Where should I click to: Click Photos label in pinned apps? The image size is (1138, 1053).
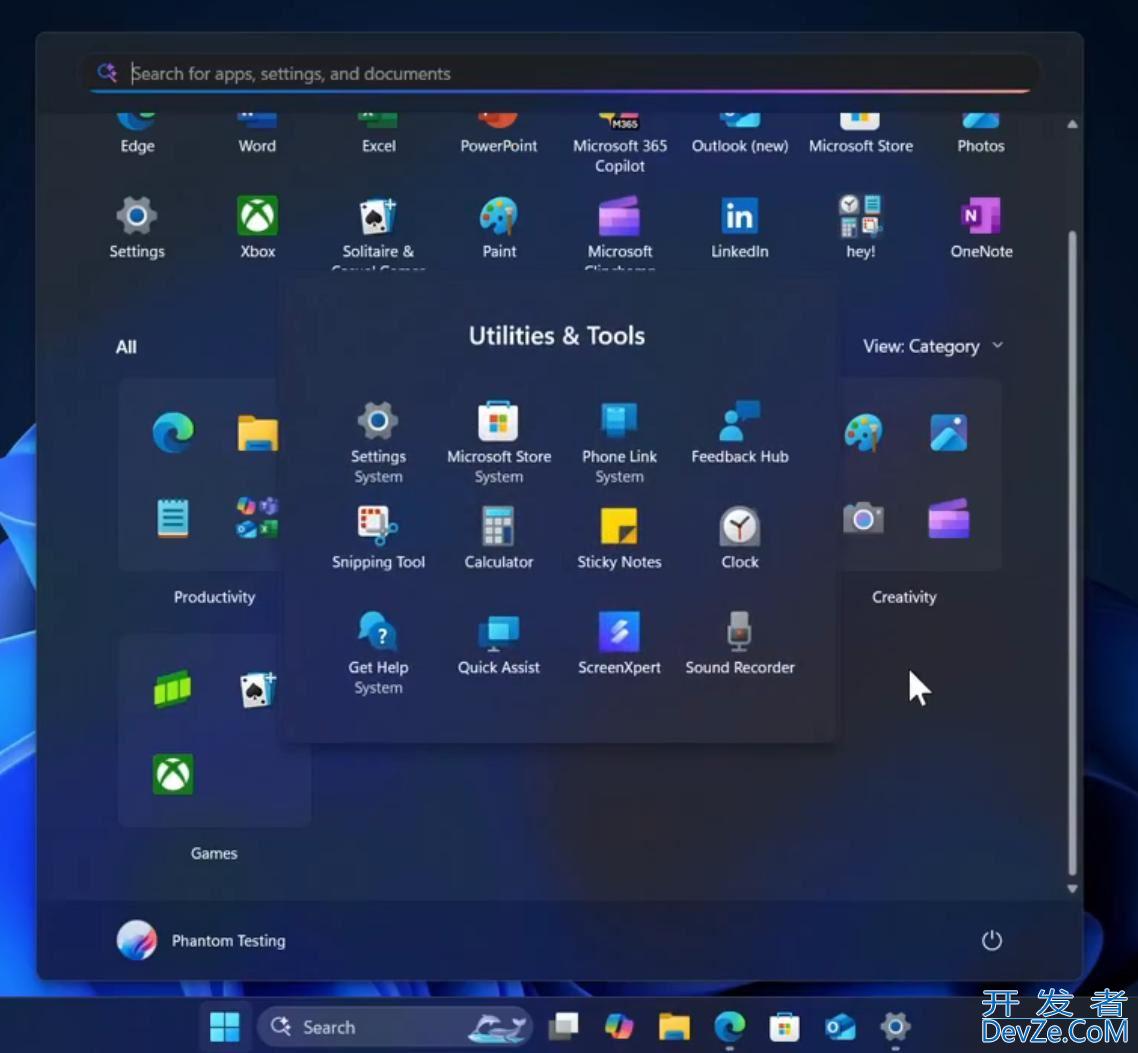click(x=981, y=146)
